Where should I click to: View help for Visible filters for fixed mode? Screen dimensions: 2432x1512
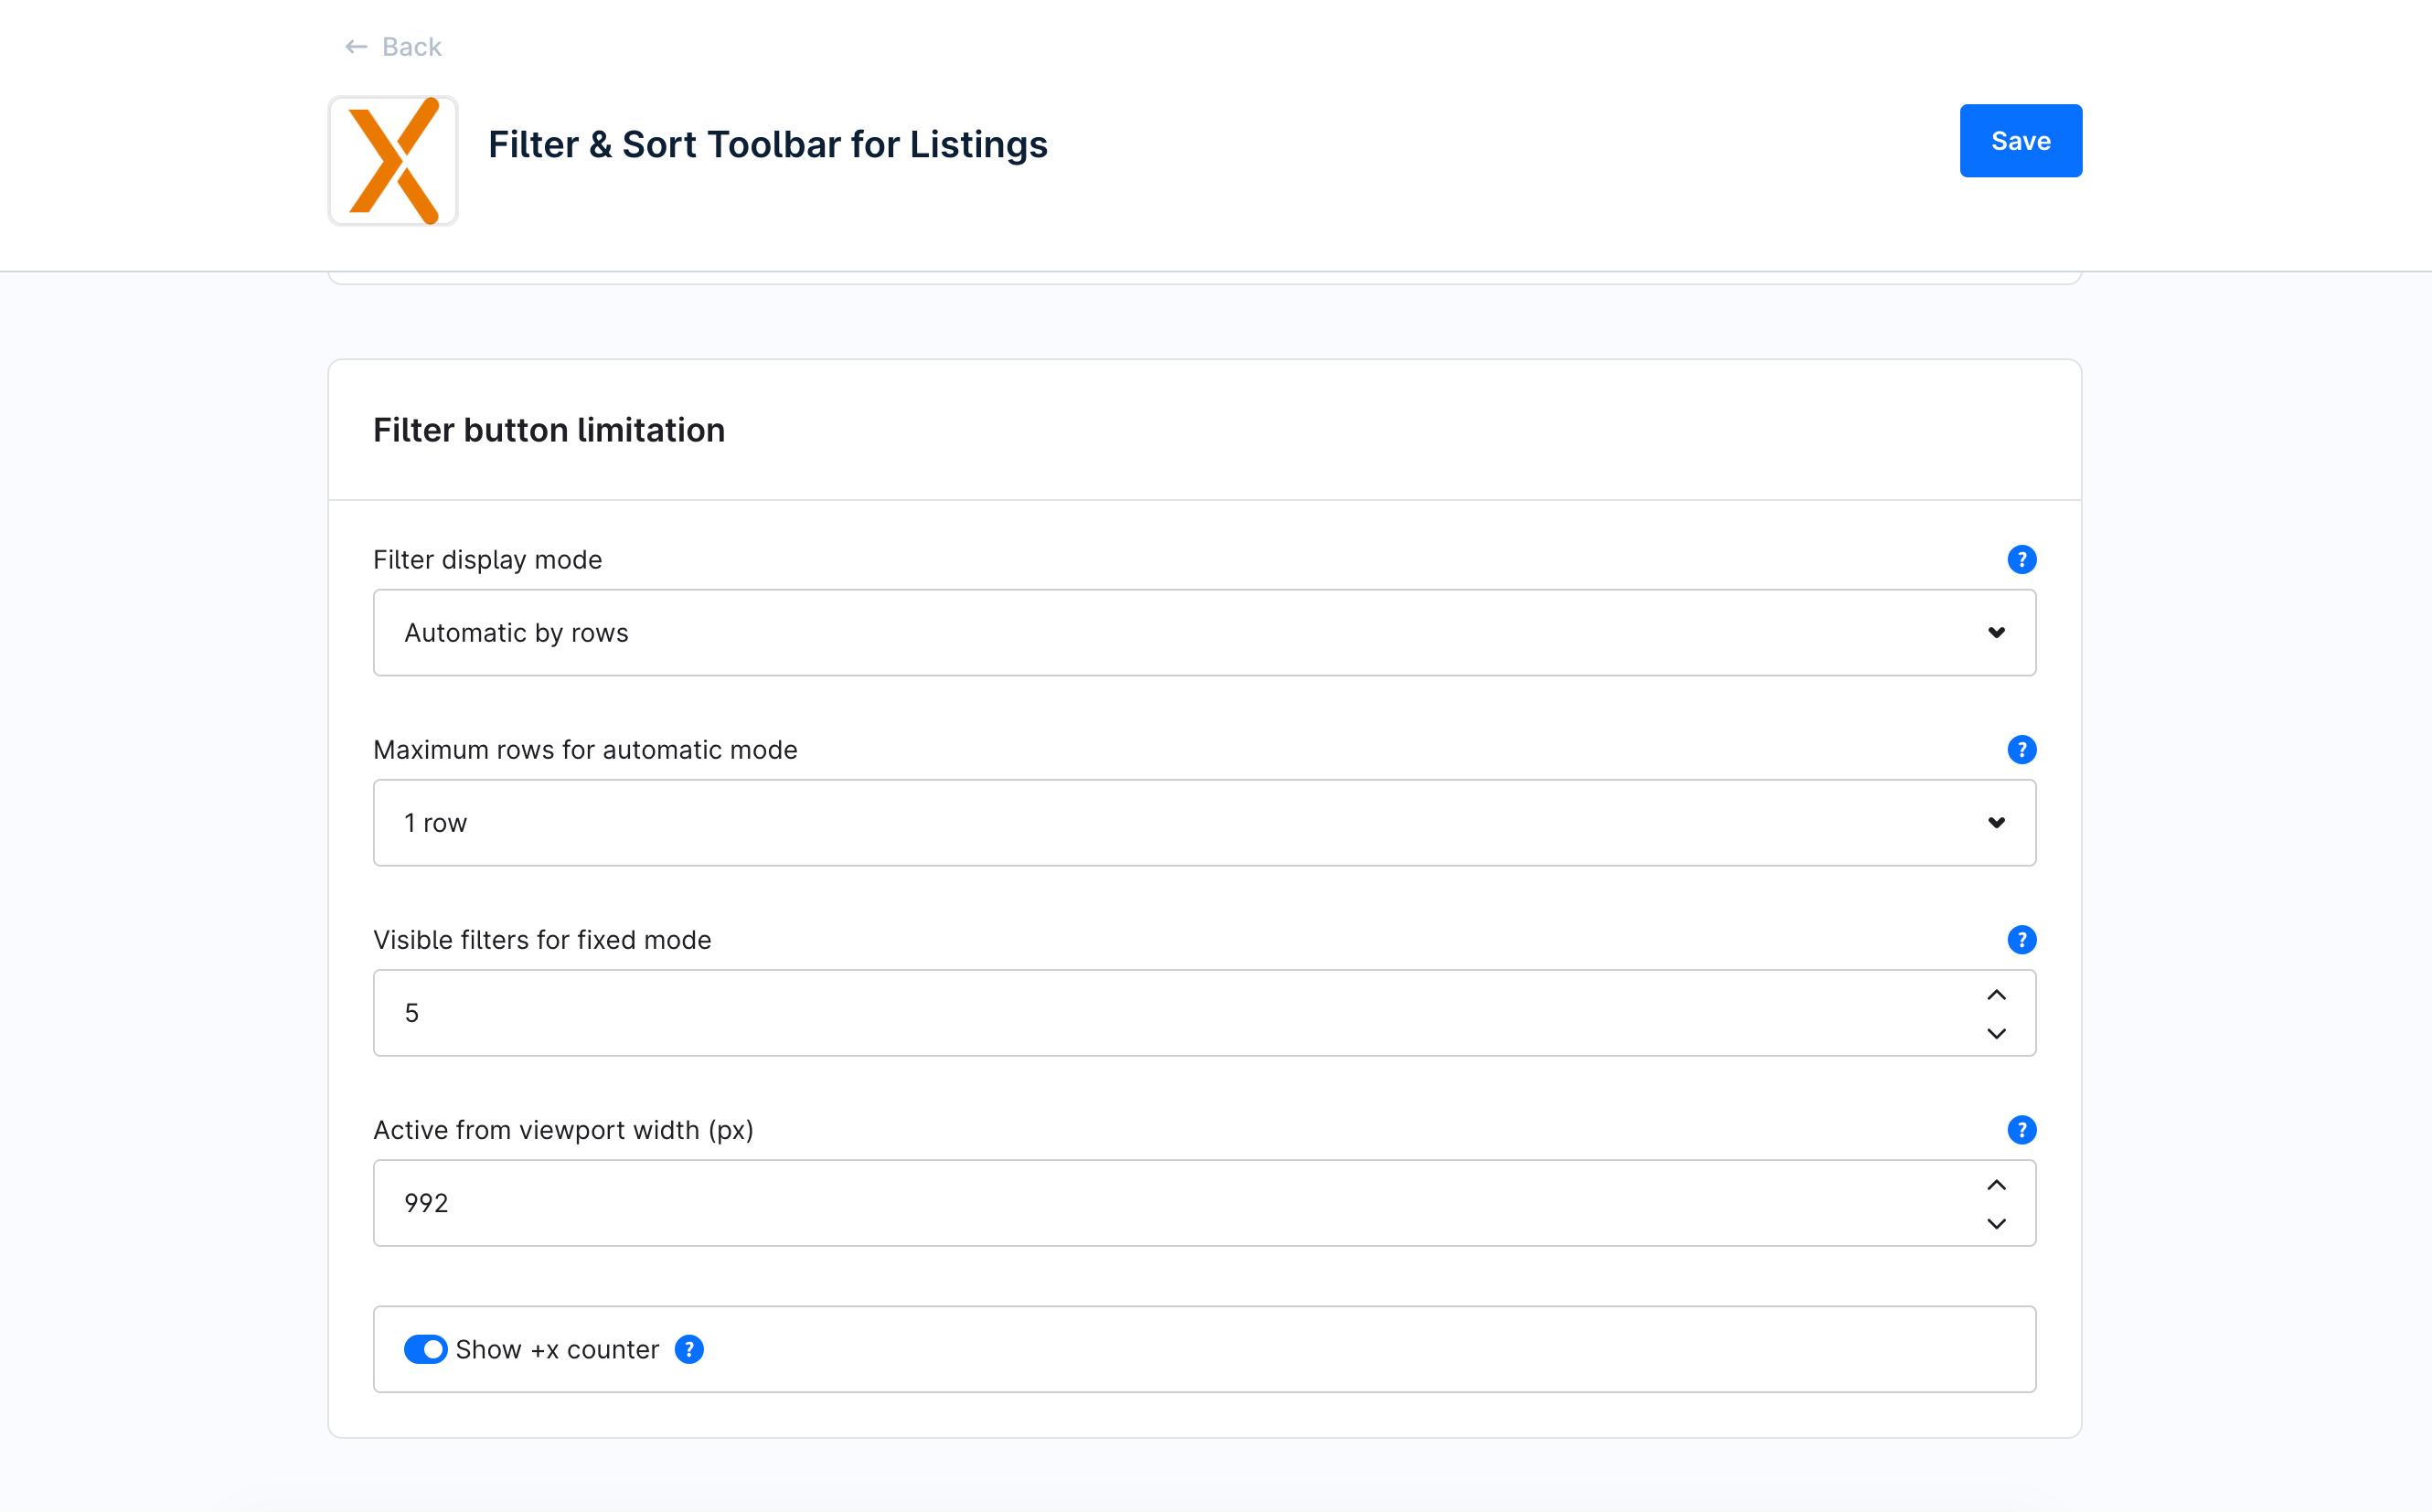2021,940
